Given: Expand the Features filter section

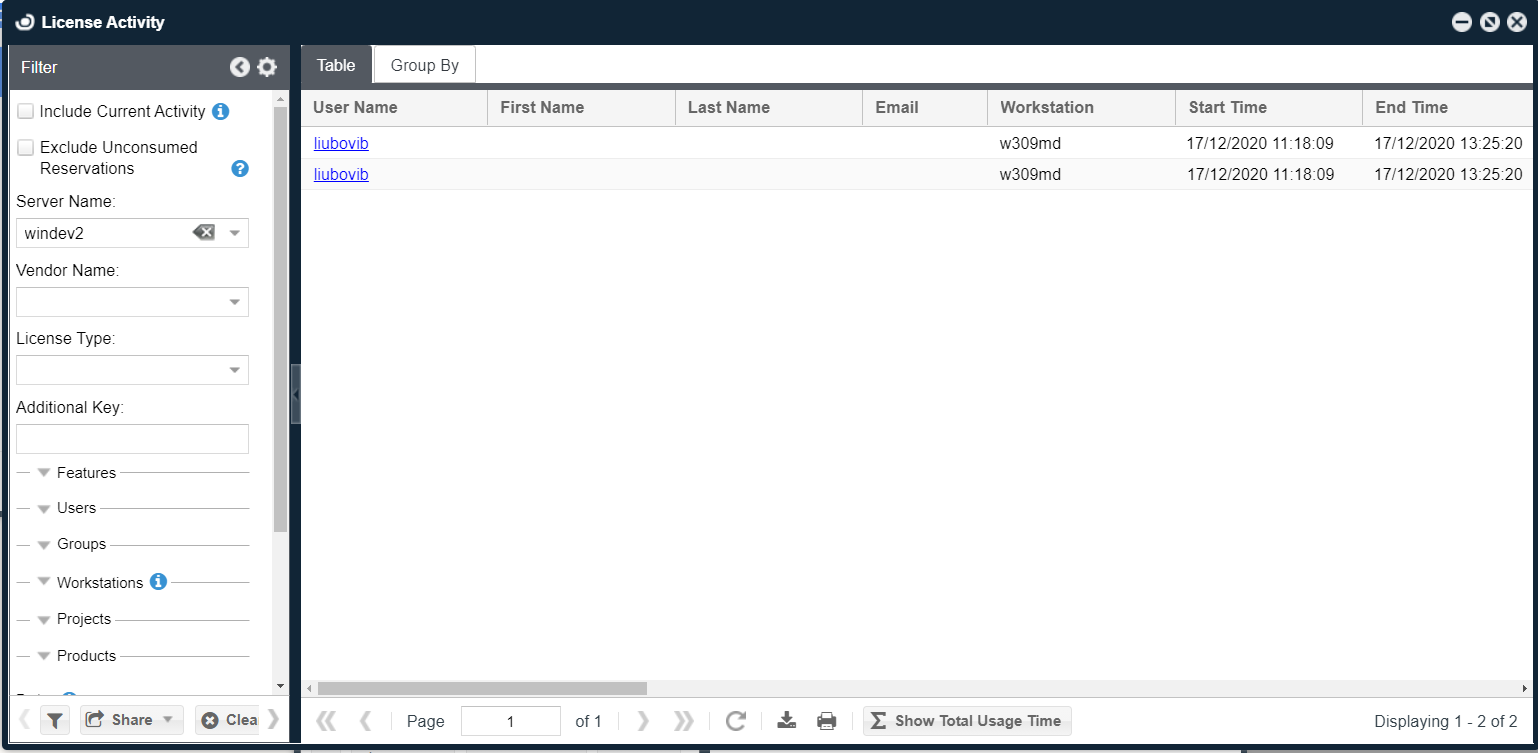Looking at the screenshot, I should coord(43,472).
